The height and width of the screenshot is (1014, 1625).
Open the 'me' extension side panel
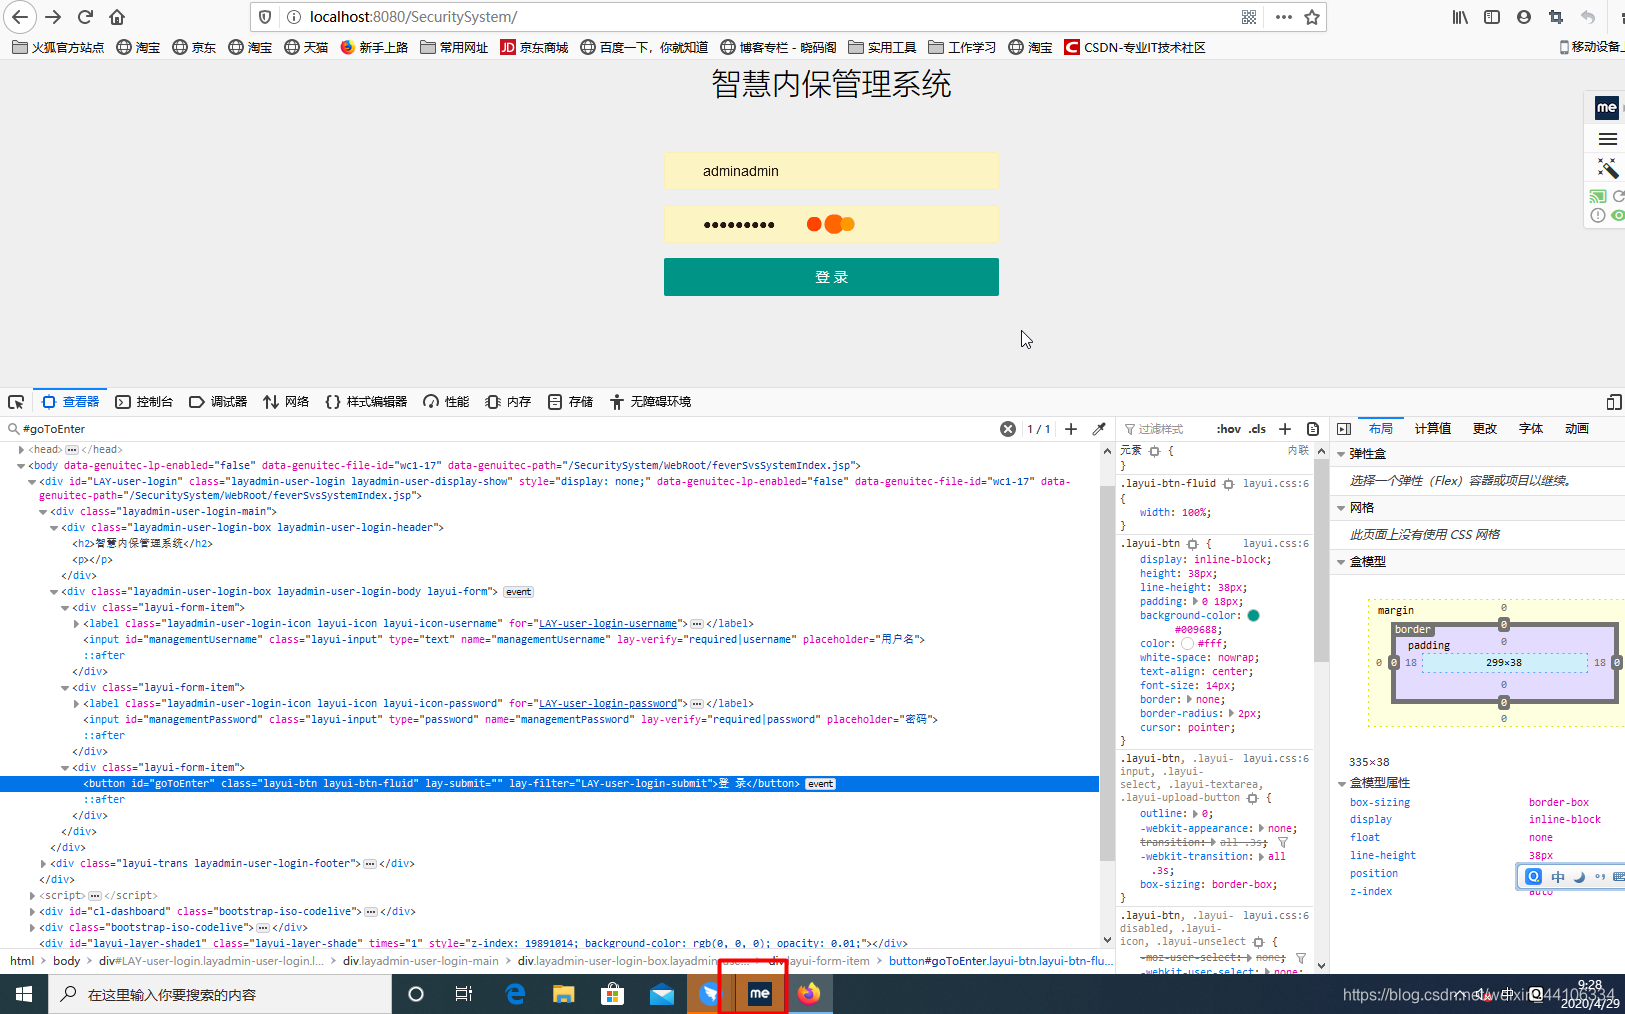[1606, 107]
